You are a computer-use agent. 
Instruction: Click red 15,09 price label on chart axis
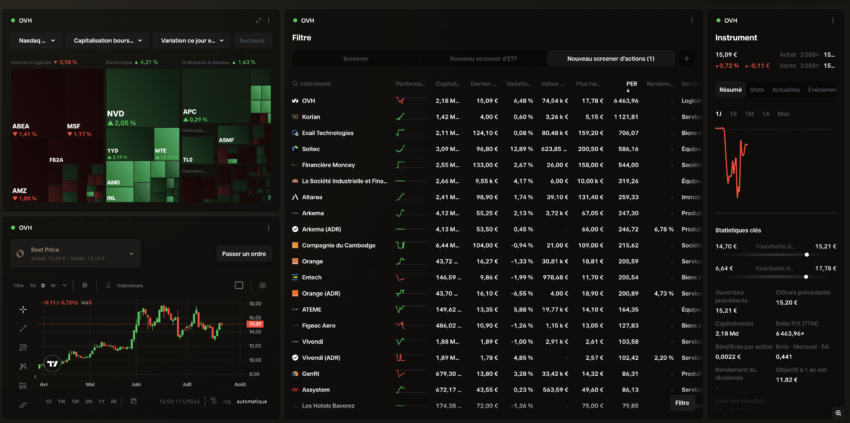[255, 324]
